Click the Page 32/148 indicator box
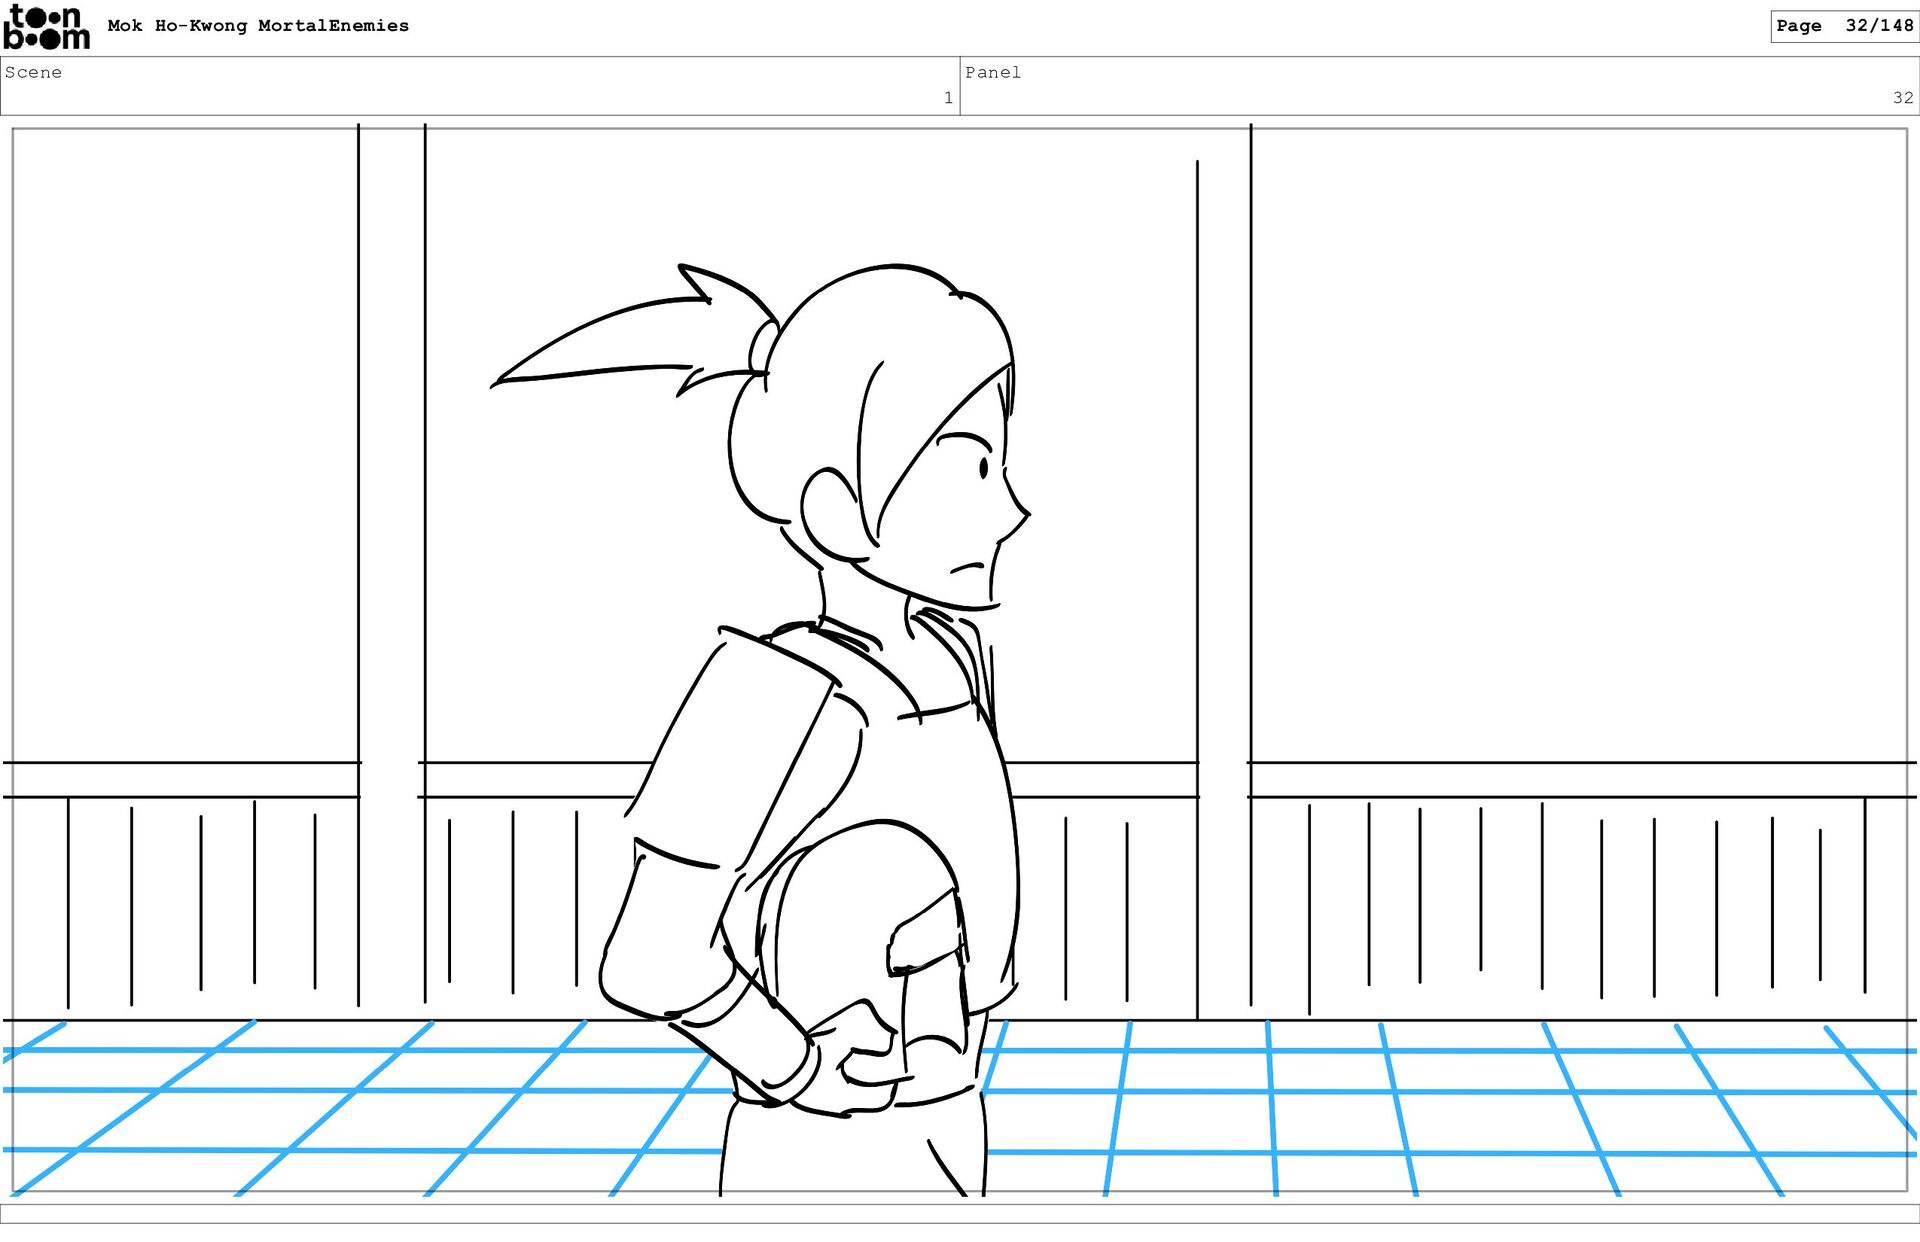 coord(1843,26)
